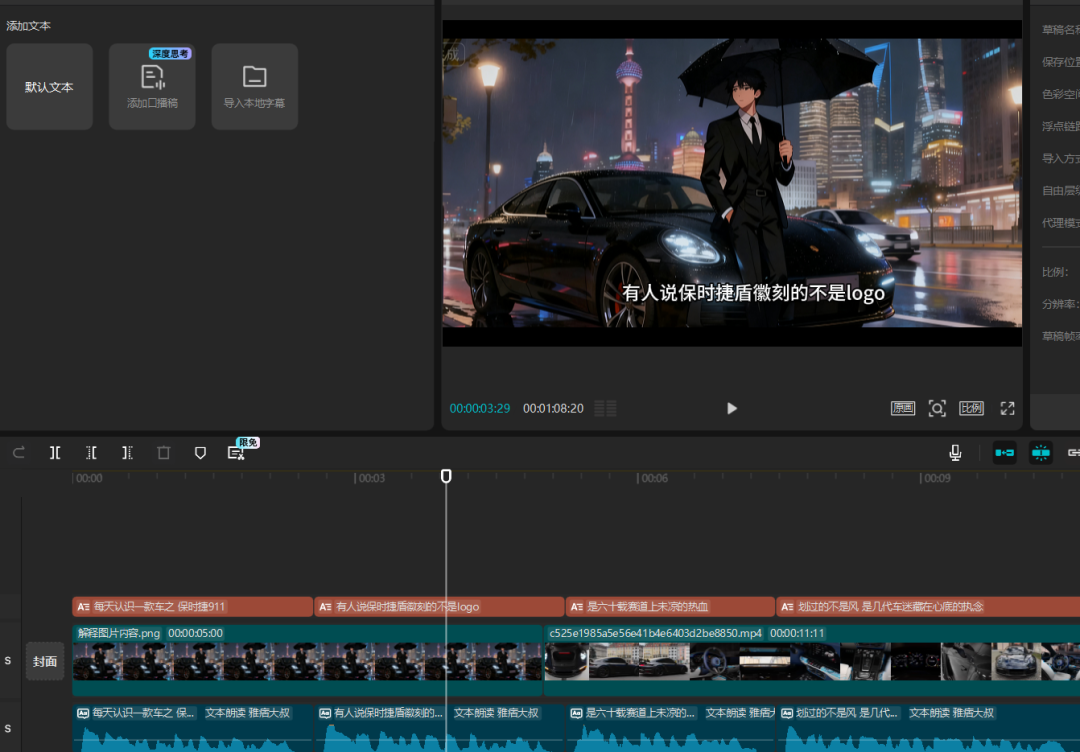Image resolution: width=1080 pixels, height=752 pixels.
Task: Click the trim right of playhead icon
Action: pos(127,453)
